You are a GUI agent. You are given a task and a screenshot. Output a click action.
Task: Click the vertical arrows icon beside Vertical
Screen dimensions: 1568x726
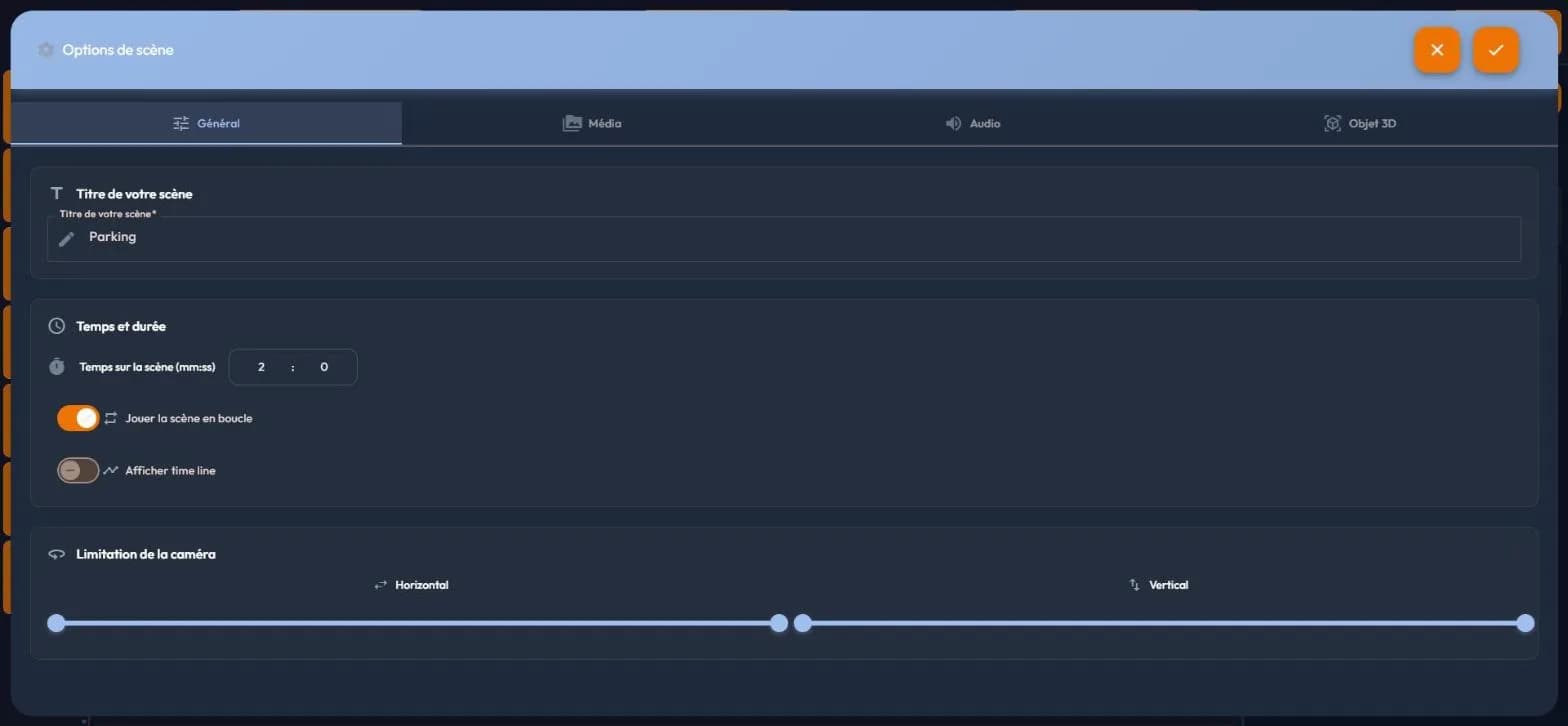coord(1135,585)
